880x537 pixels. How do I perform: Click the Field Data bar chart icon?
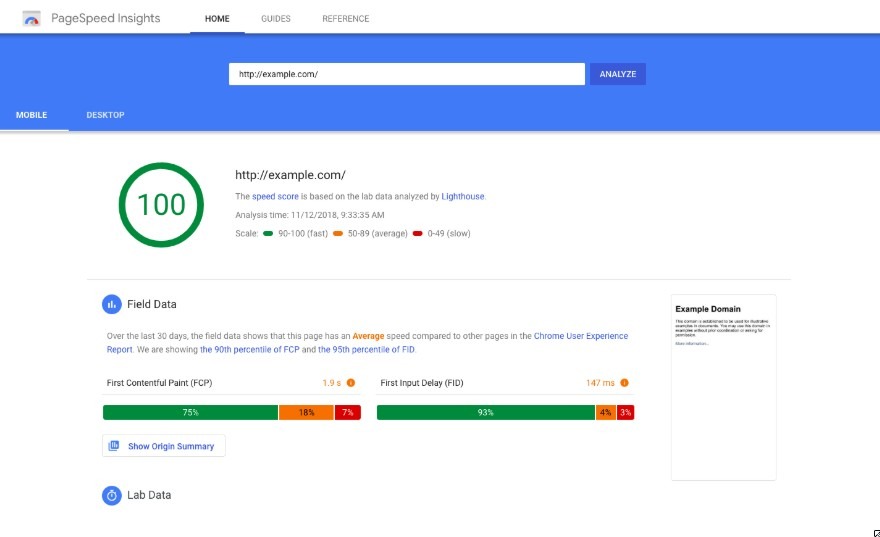112,304
